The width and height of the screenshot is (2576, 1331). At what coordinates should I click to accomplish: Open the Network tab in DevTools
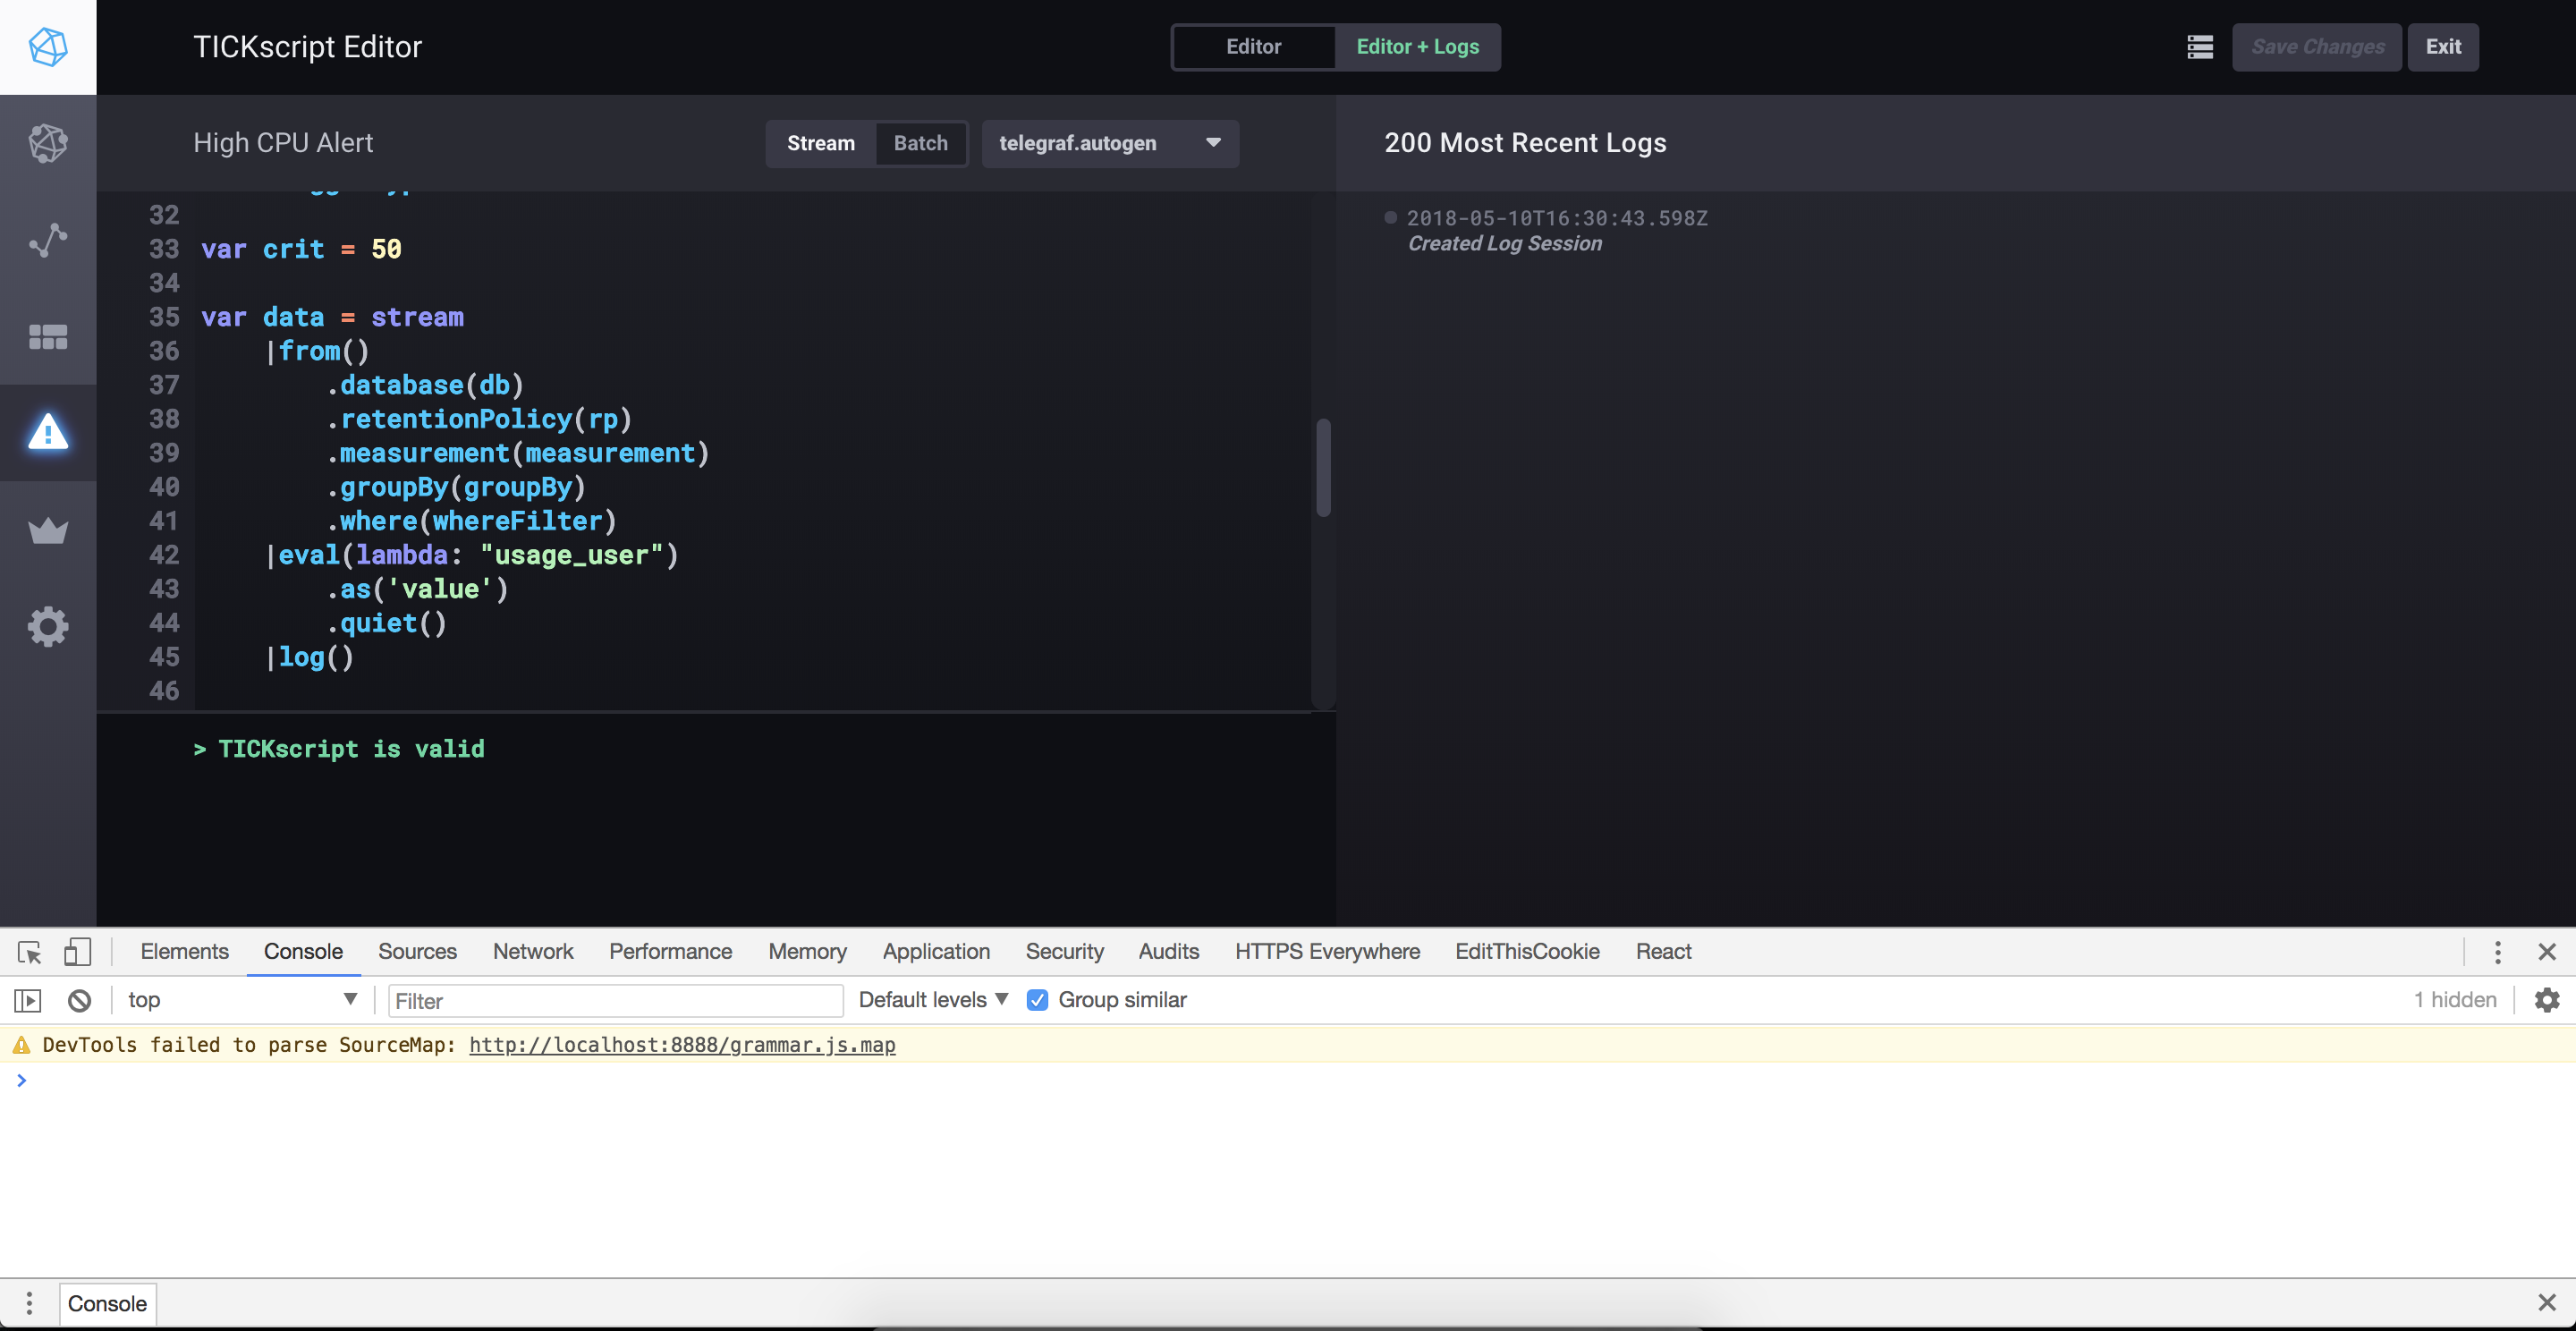pyautogui.click(x=532, y=952)
